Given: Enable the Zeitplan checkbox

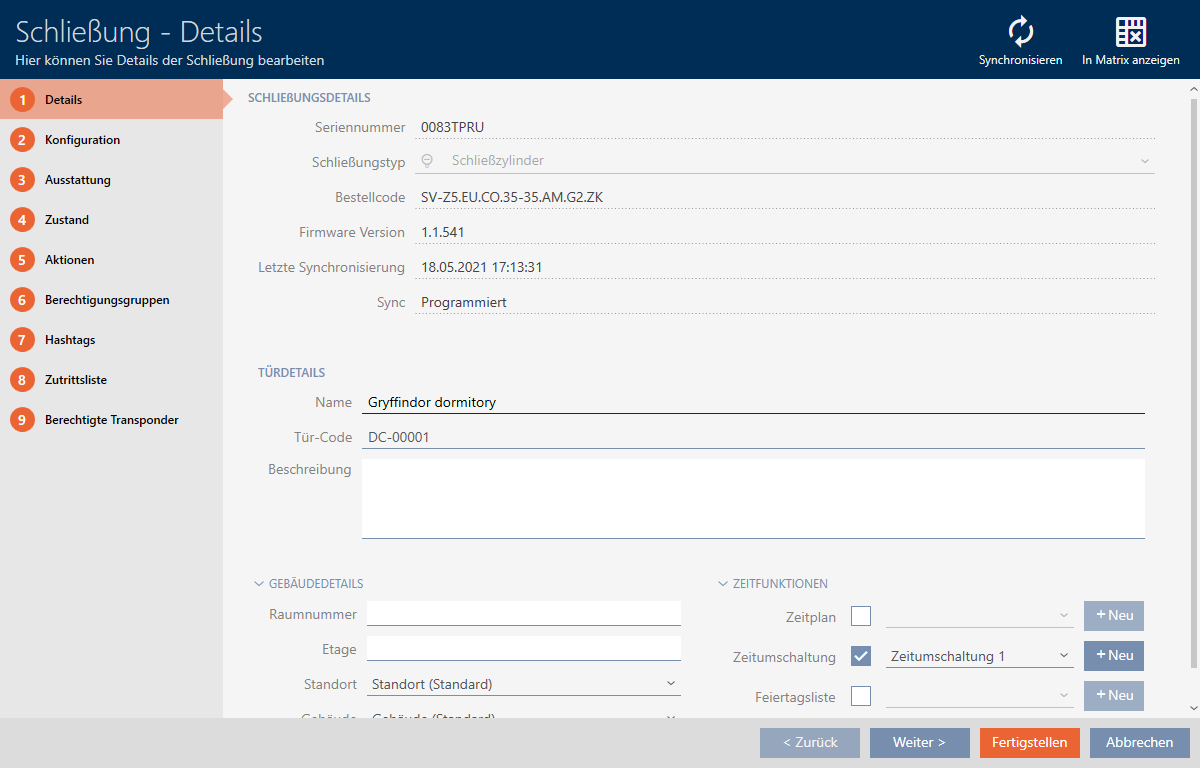Looking at the screenshot, I should [x=861, y=616].
